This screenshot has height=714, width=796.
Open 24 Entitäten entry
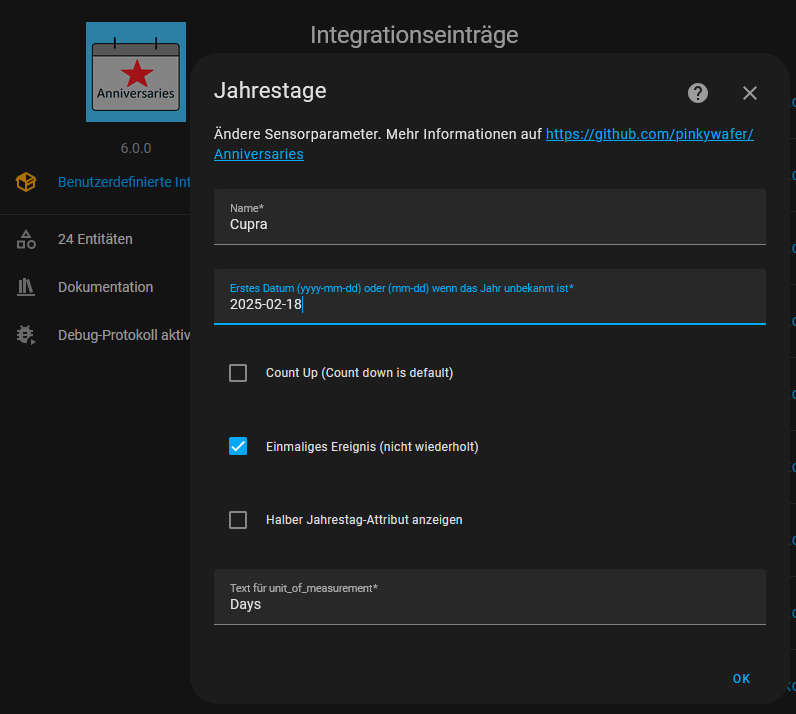pyautogui.click(x=95, y=239)
